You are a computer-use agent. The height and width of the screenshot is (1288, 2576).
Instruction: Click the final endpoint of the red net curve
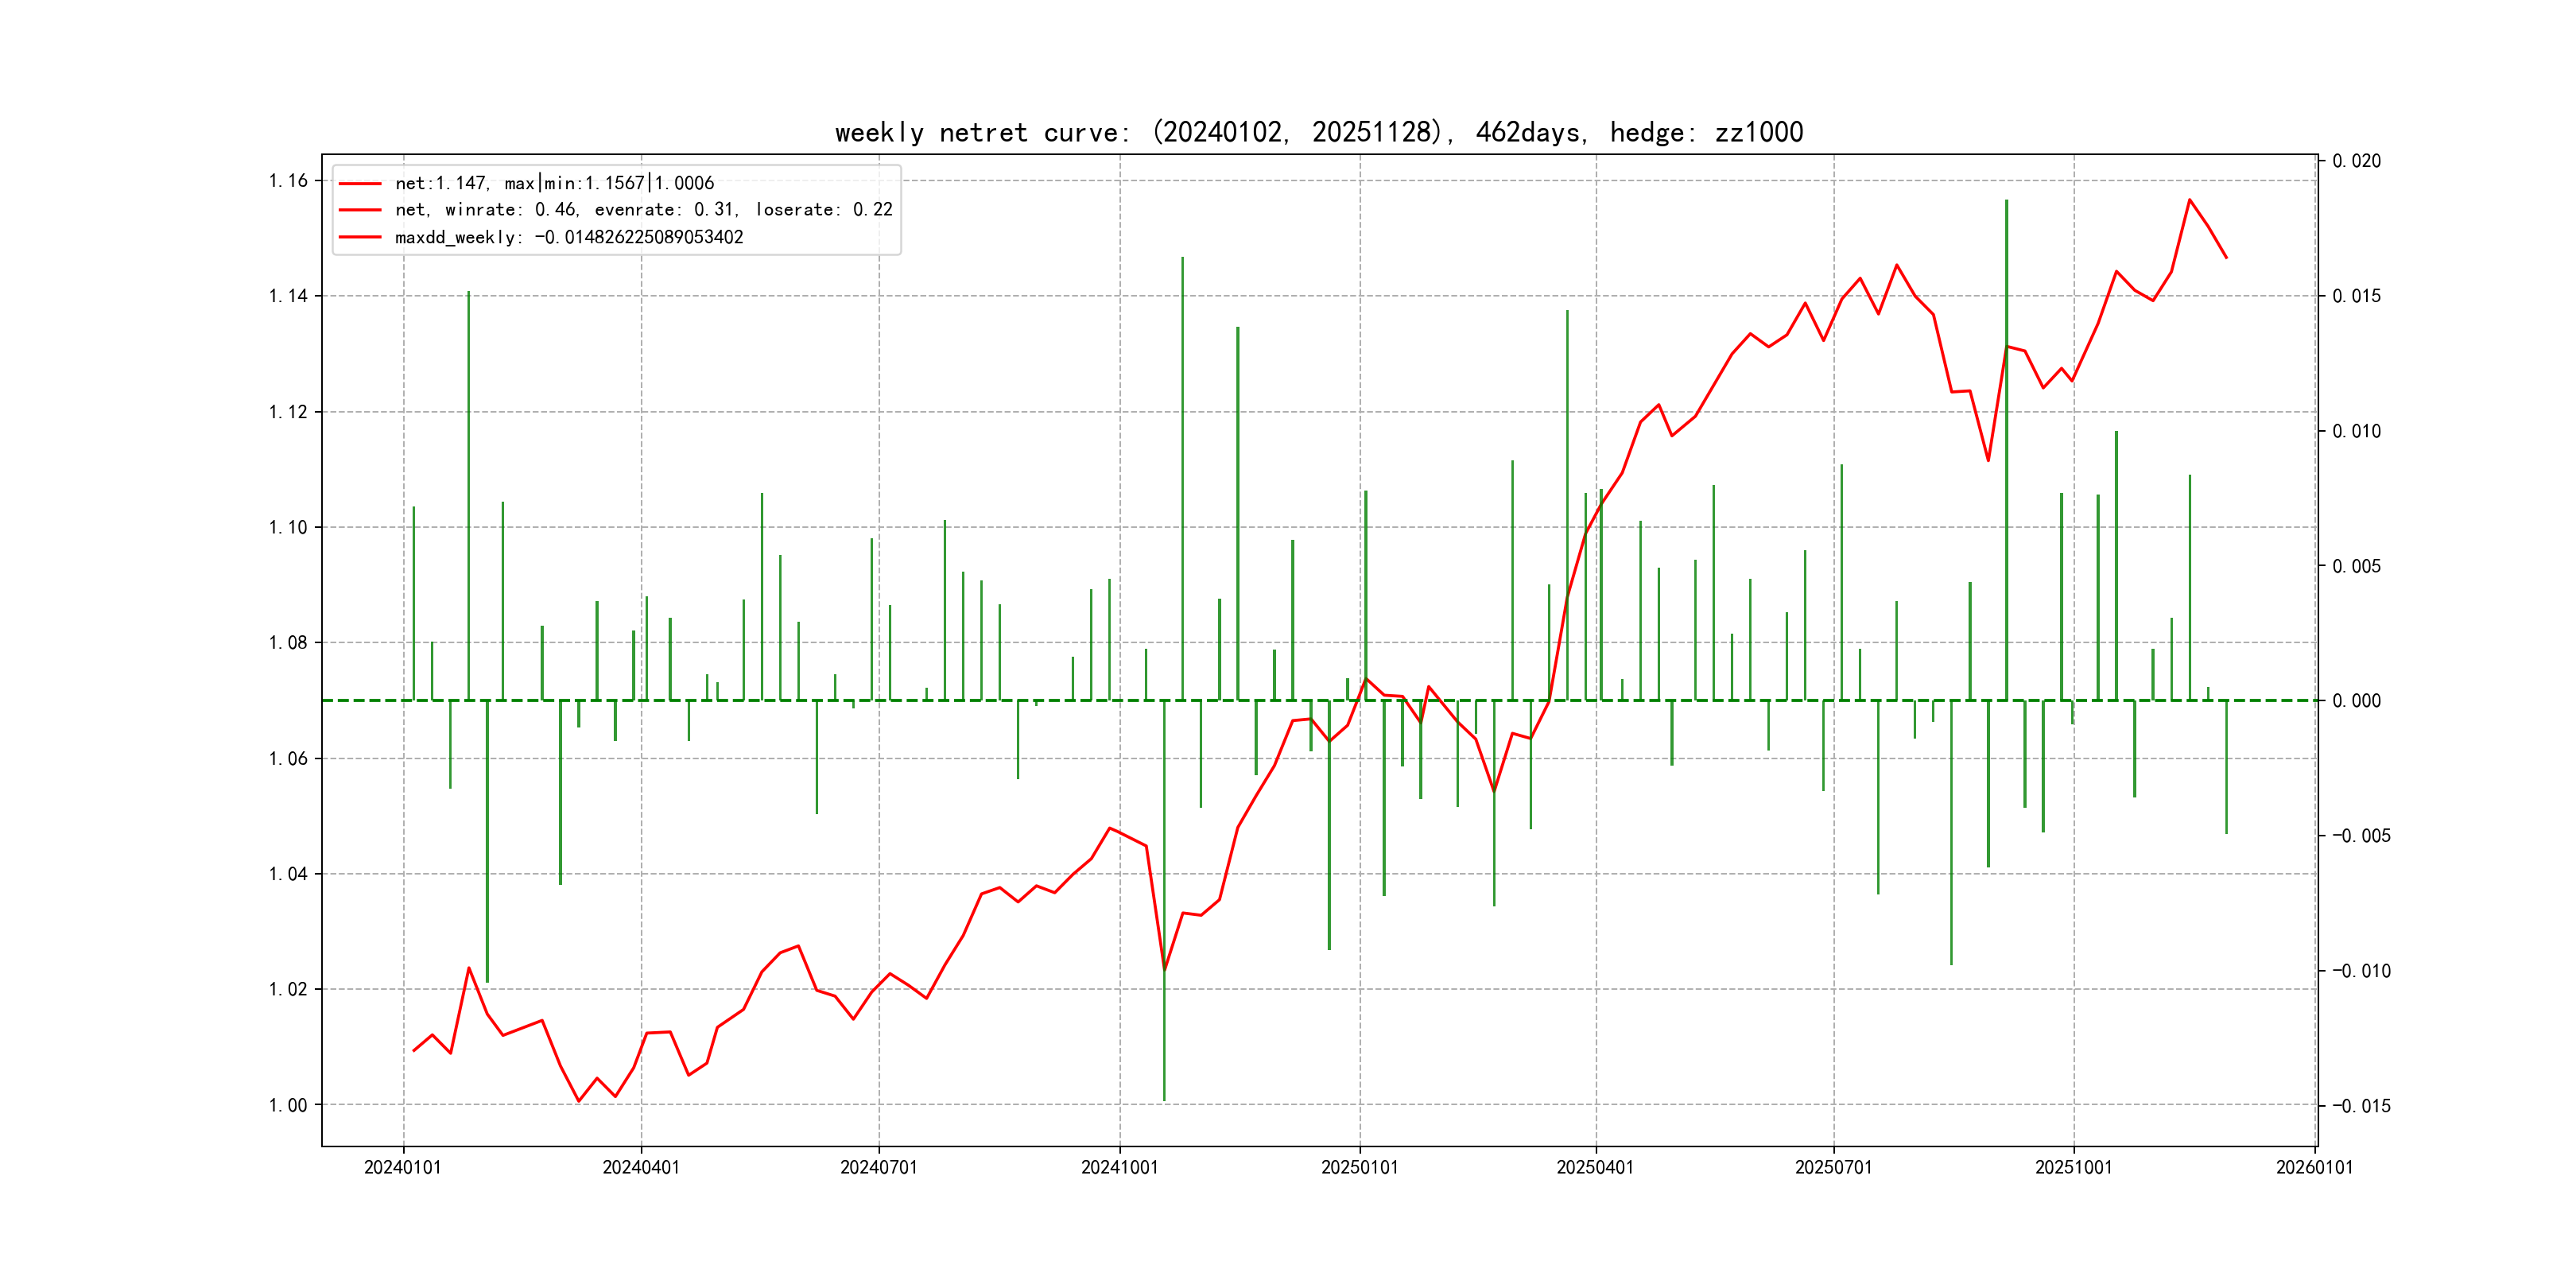[2226, 258]
